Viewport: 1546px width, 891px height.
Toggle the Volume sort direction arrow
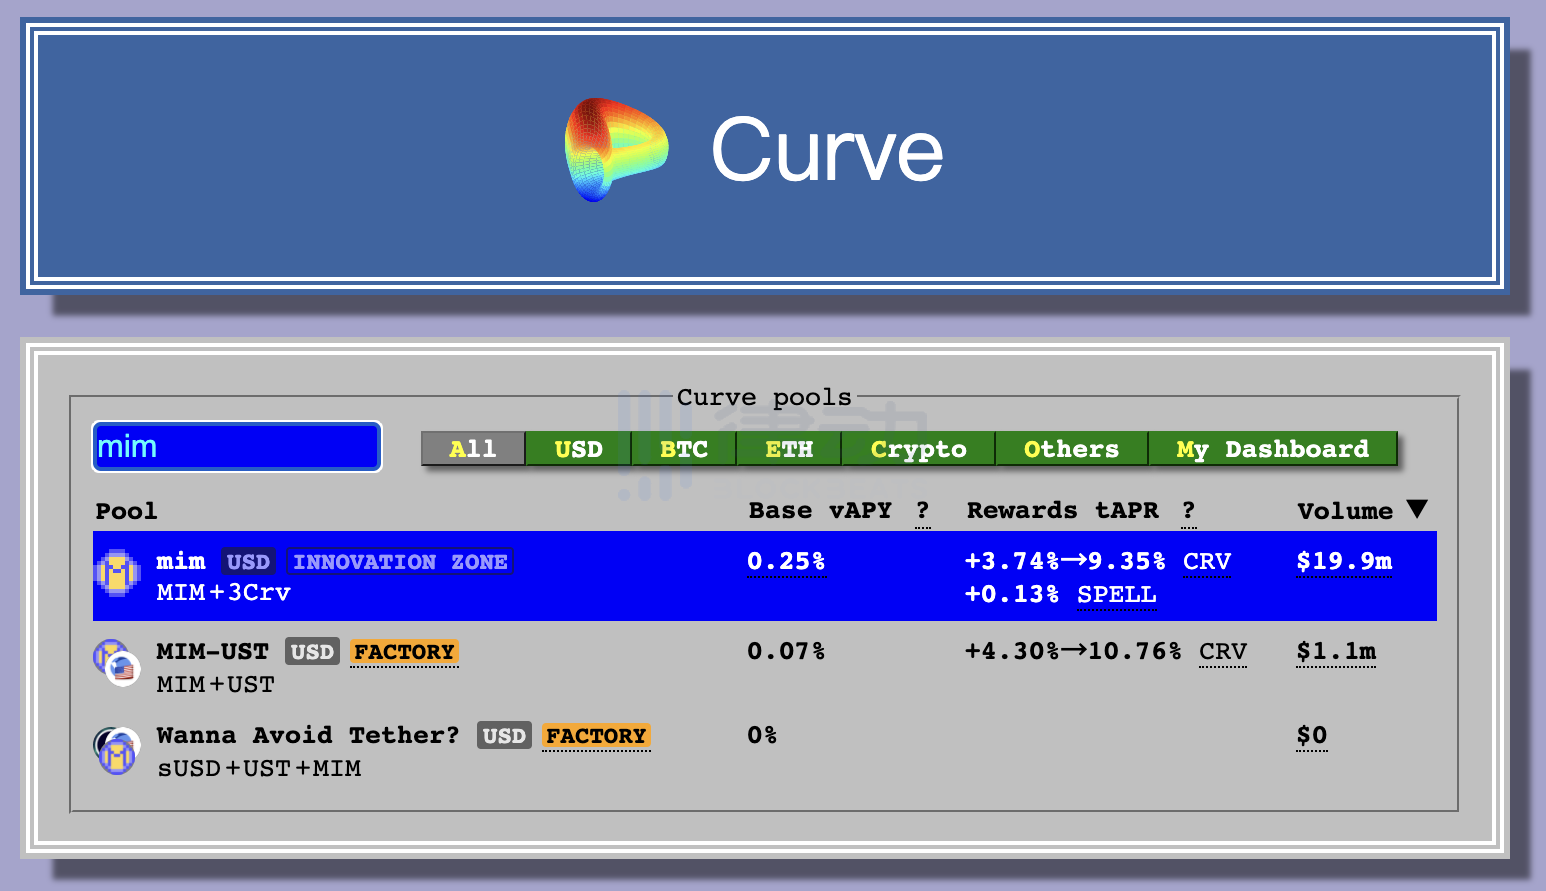(x=1416, y=509)
